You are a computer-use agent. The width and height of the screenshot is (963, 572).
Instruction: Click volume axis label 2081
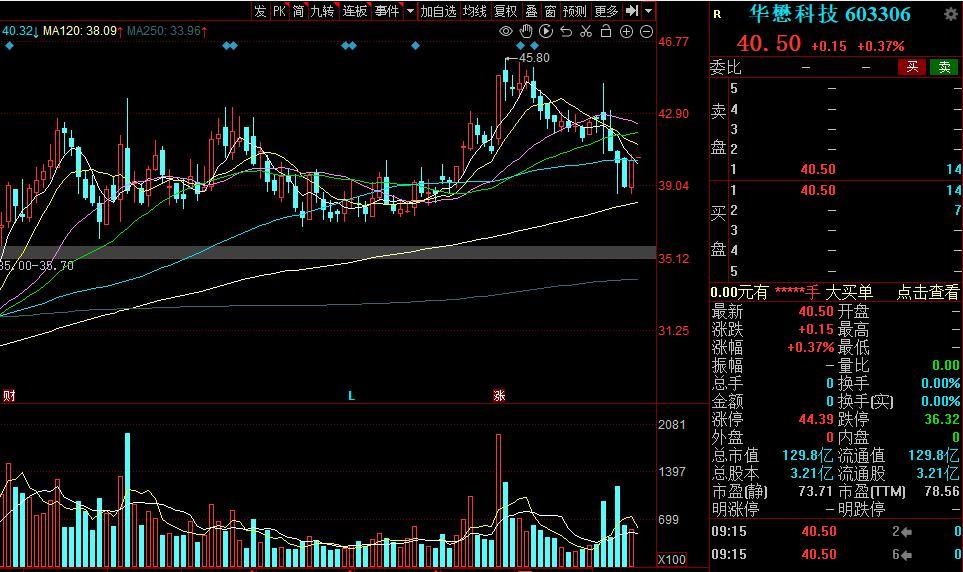click(x=671, y=424)
